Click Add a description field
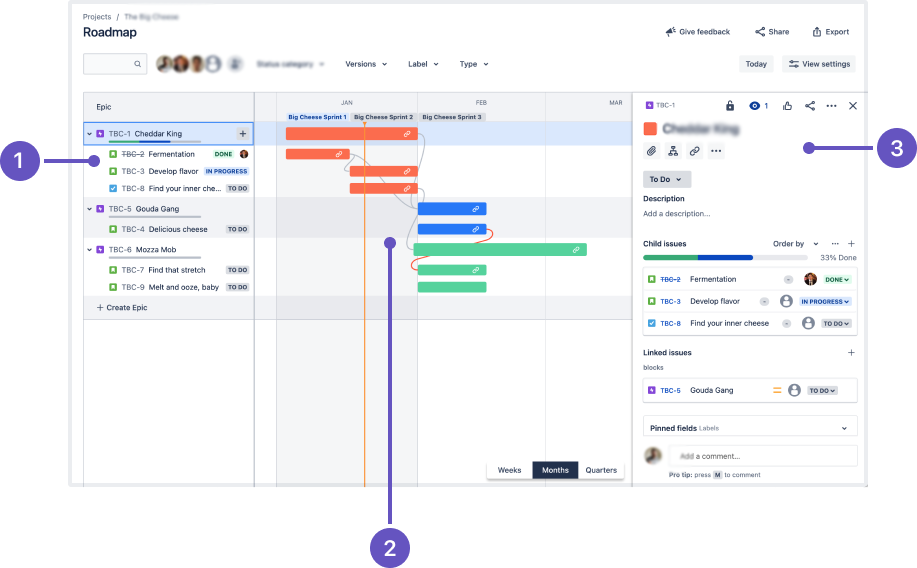 pyautogui.click(x=677, y=214)
